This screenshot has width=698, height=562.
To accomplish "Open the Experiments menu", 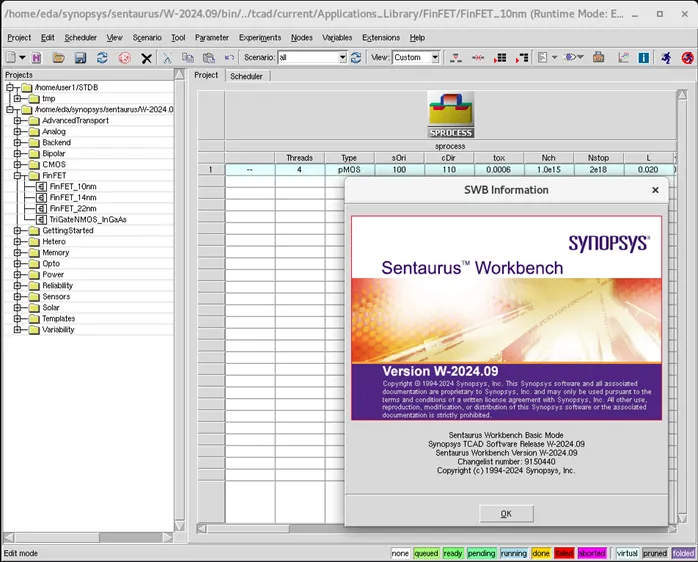I will [x=260, y=38].
